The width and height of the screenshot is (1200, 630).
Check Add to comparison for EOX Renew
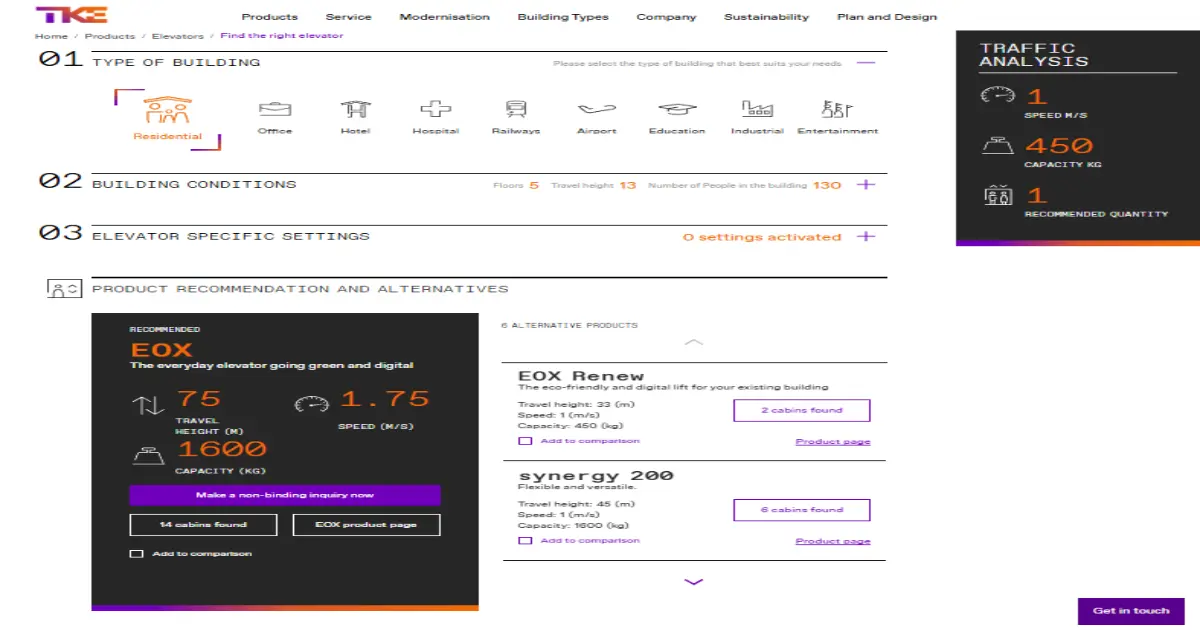click(524, 441)
